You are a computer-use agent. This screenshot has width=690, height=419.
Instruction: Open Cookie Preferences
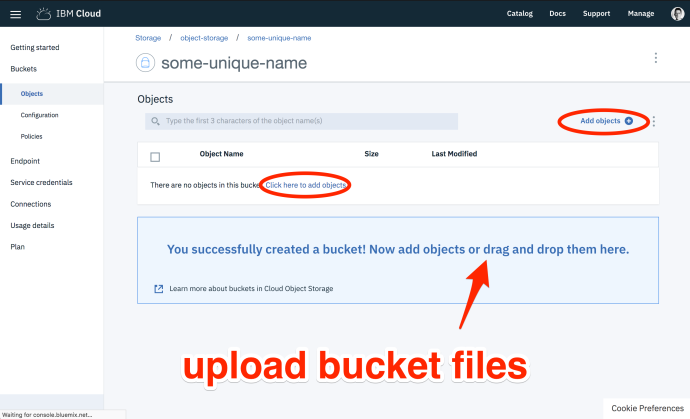(648, 408)
